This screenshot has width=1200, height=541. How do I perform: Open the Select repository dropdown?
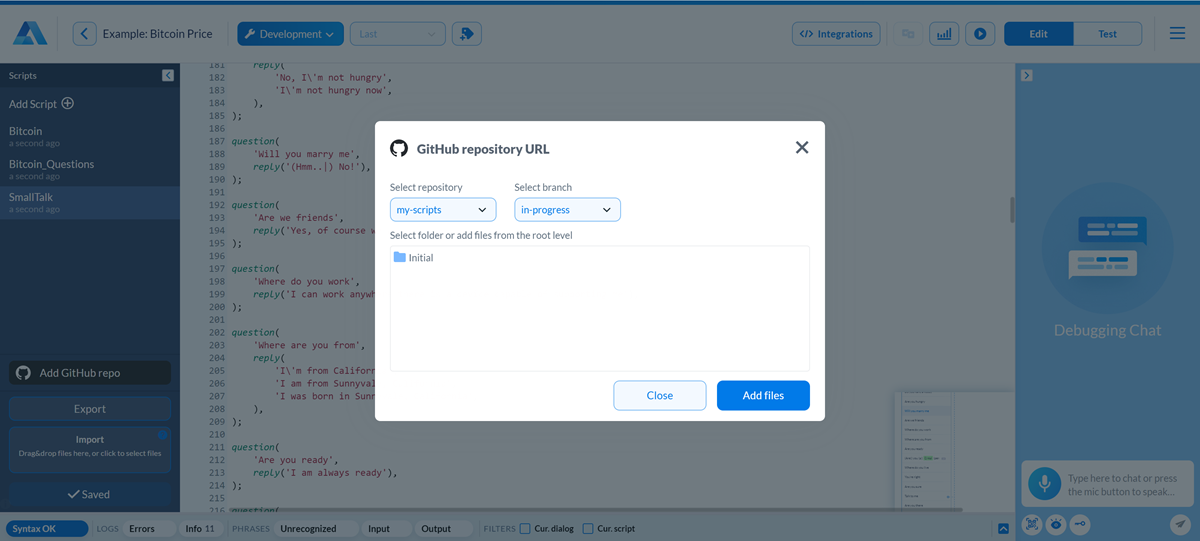click(443, 210)
